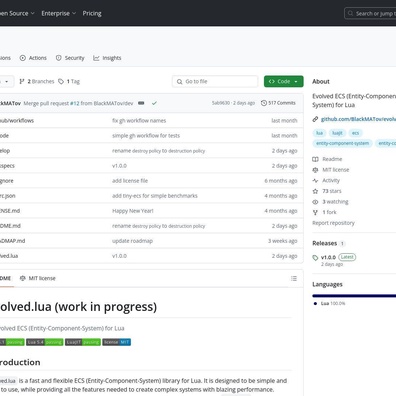Open the branch selector dropdown

pos(7,81)
